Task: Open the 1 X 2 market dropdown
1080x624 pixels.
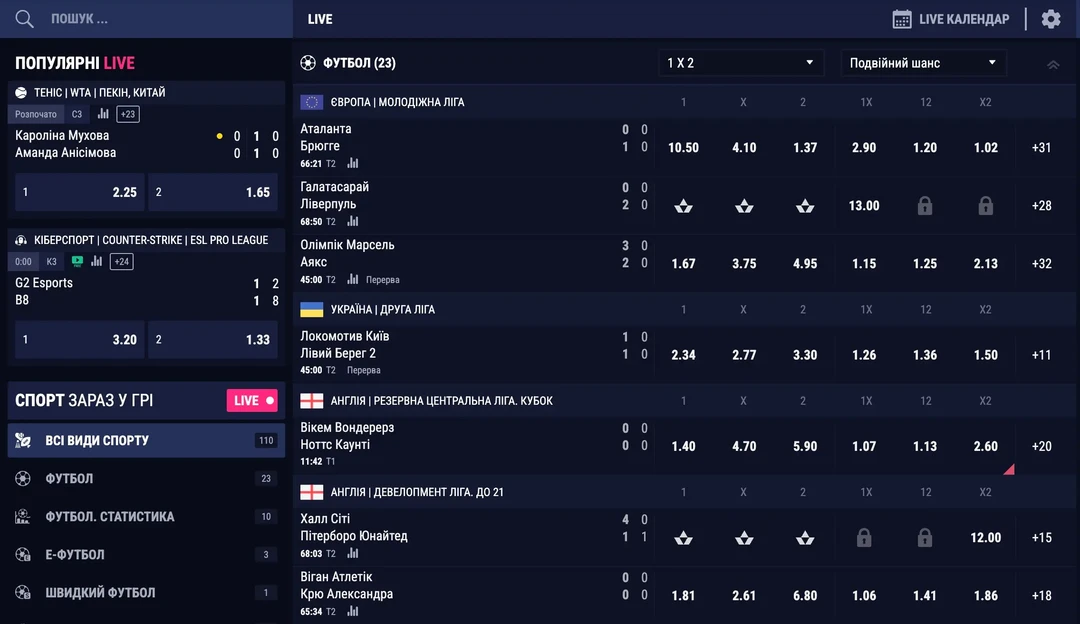Action: point(741,63)
